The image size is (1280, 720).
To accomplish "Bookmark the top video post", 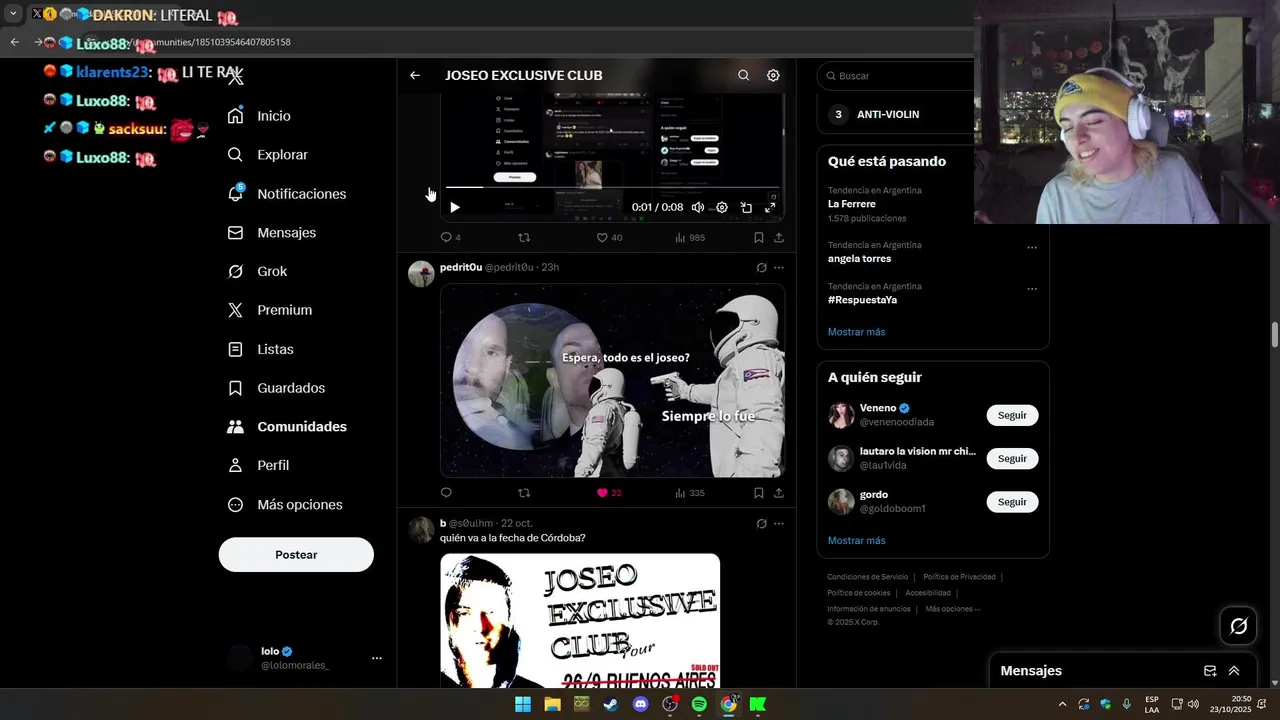I will 759,237.
